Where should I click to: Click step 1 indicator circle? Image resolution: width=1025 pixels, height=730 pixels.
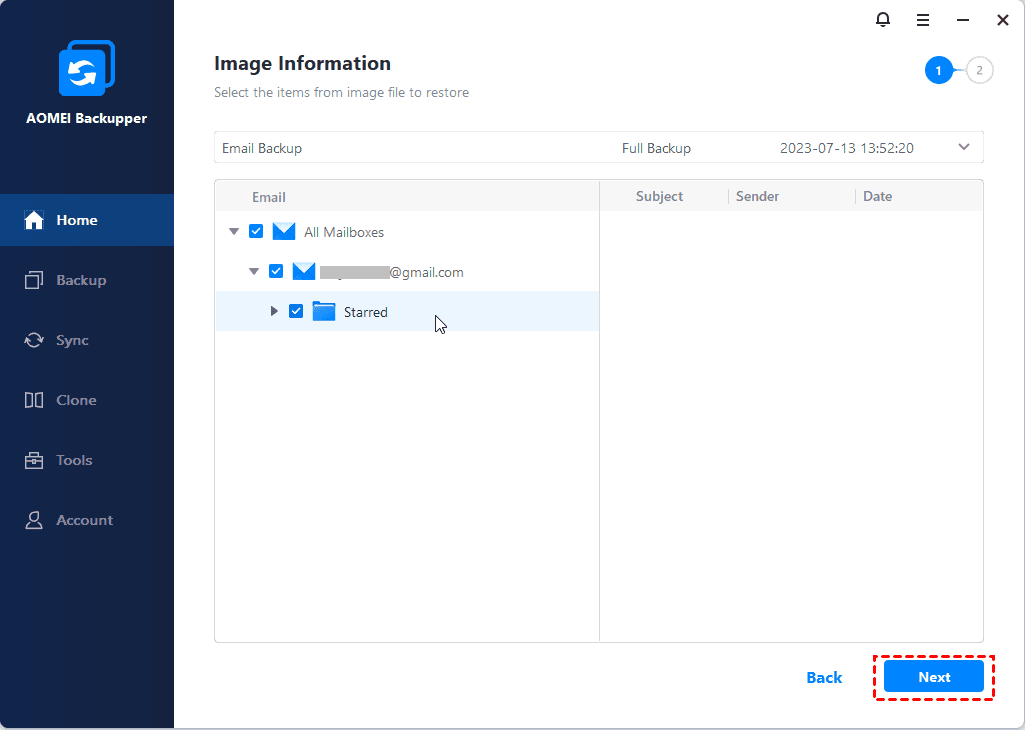coord(938,71)
